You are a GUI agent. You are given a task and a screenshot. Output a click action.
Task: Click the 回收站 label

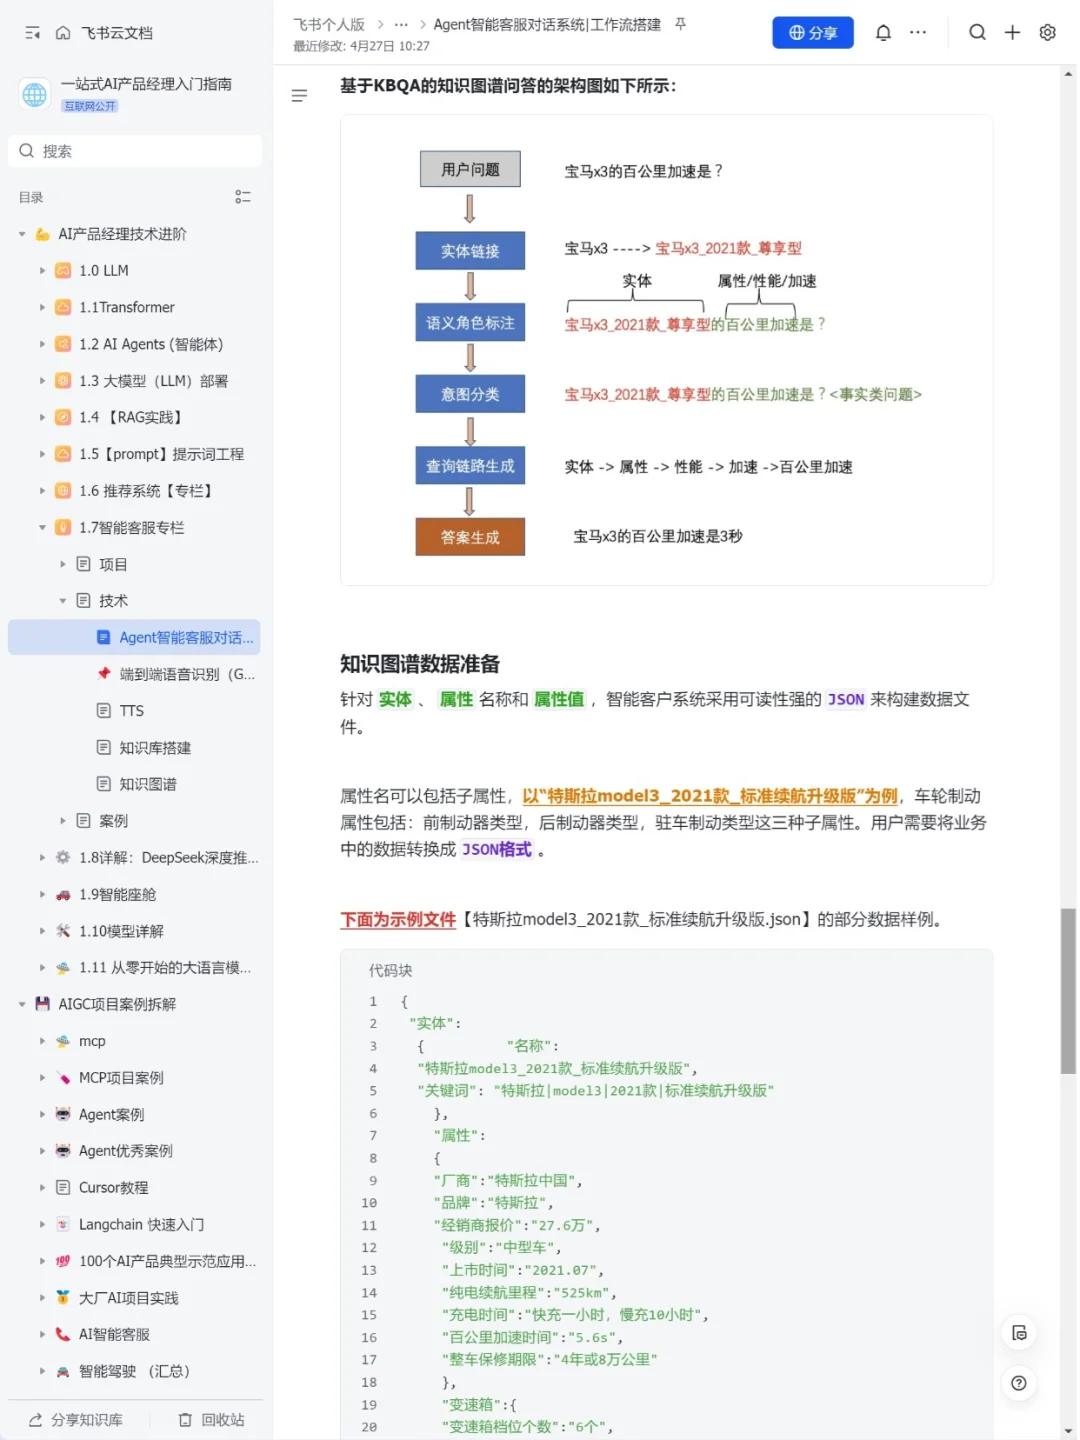coord(222,1420)
